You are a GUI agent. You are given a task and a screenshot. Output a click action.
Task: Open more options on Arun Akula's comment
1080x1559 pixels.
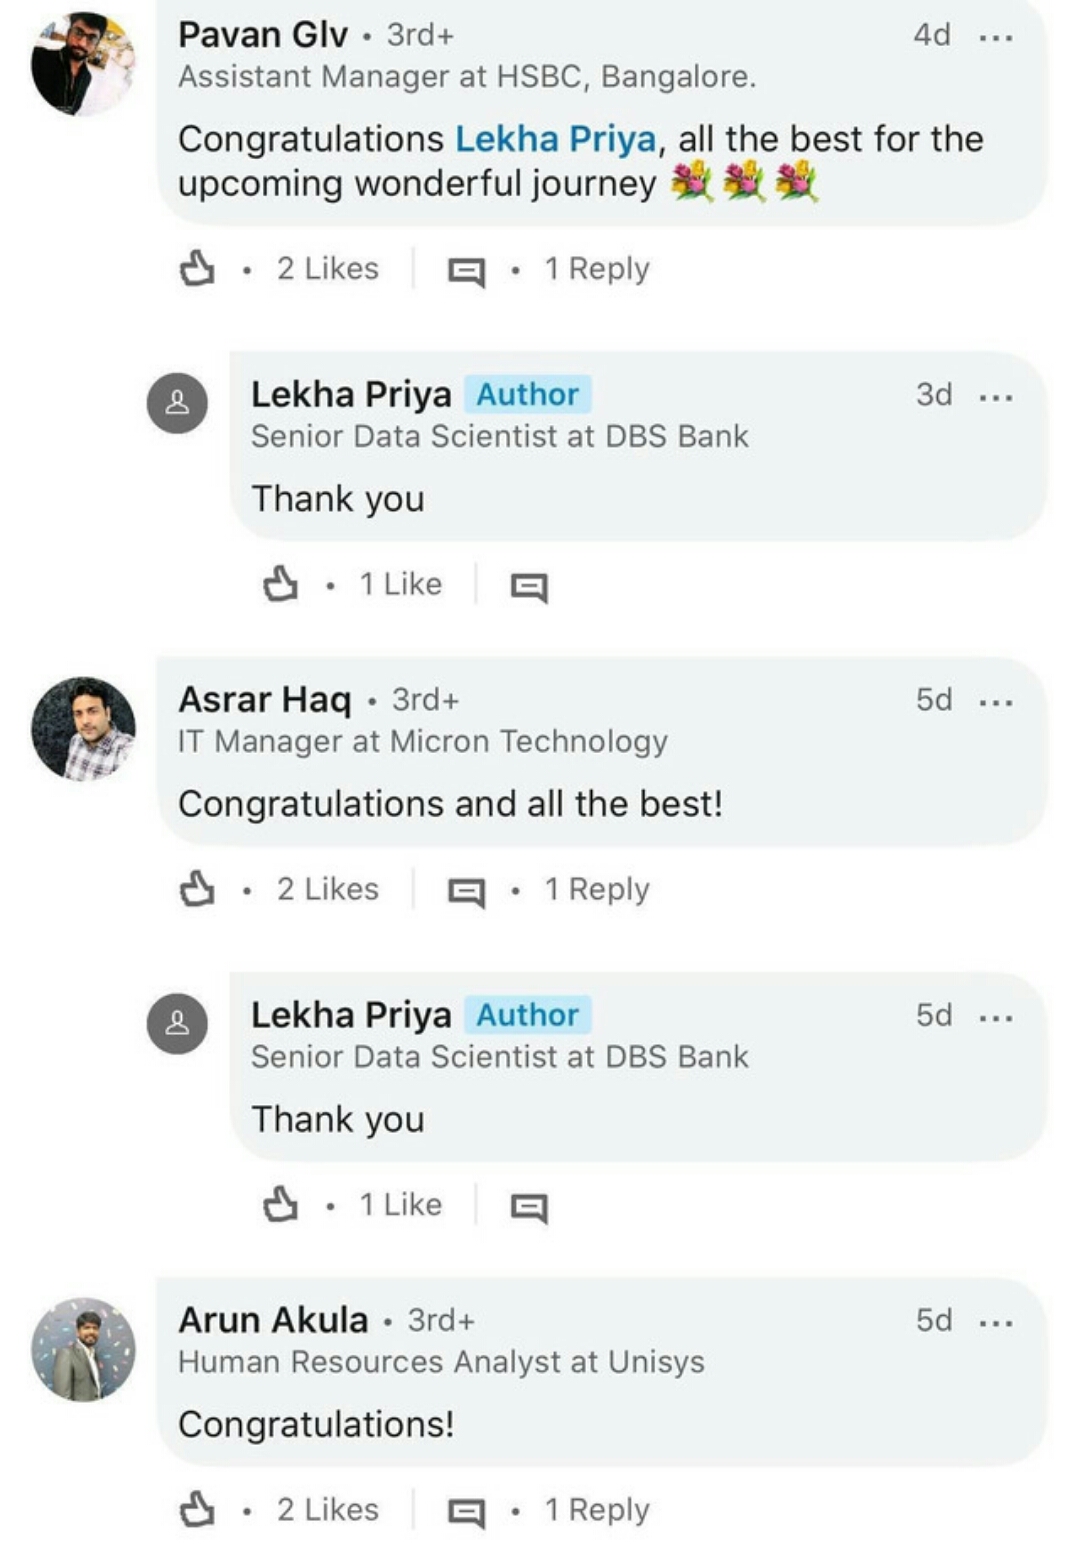(x=996, y=1323)
